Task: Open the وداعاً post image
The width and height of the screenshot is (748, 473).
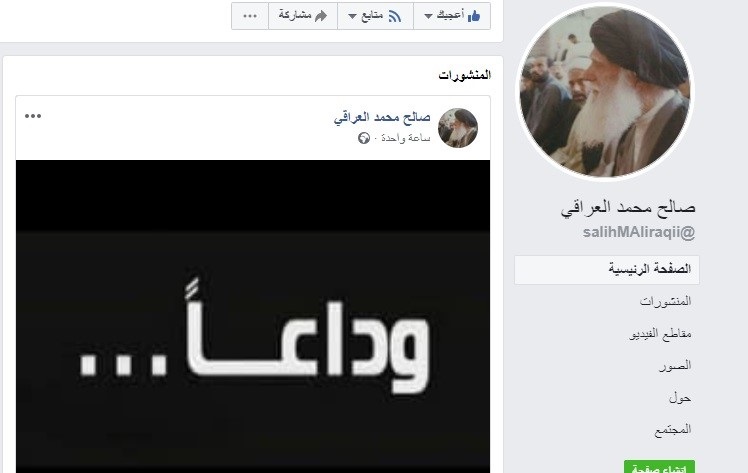Action: pos(253,316)
